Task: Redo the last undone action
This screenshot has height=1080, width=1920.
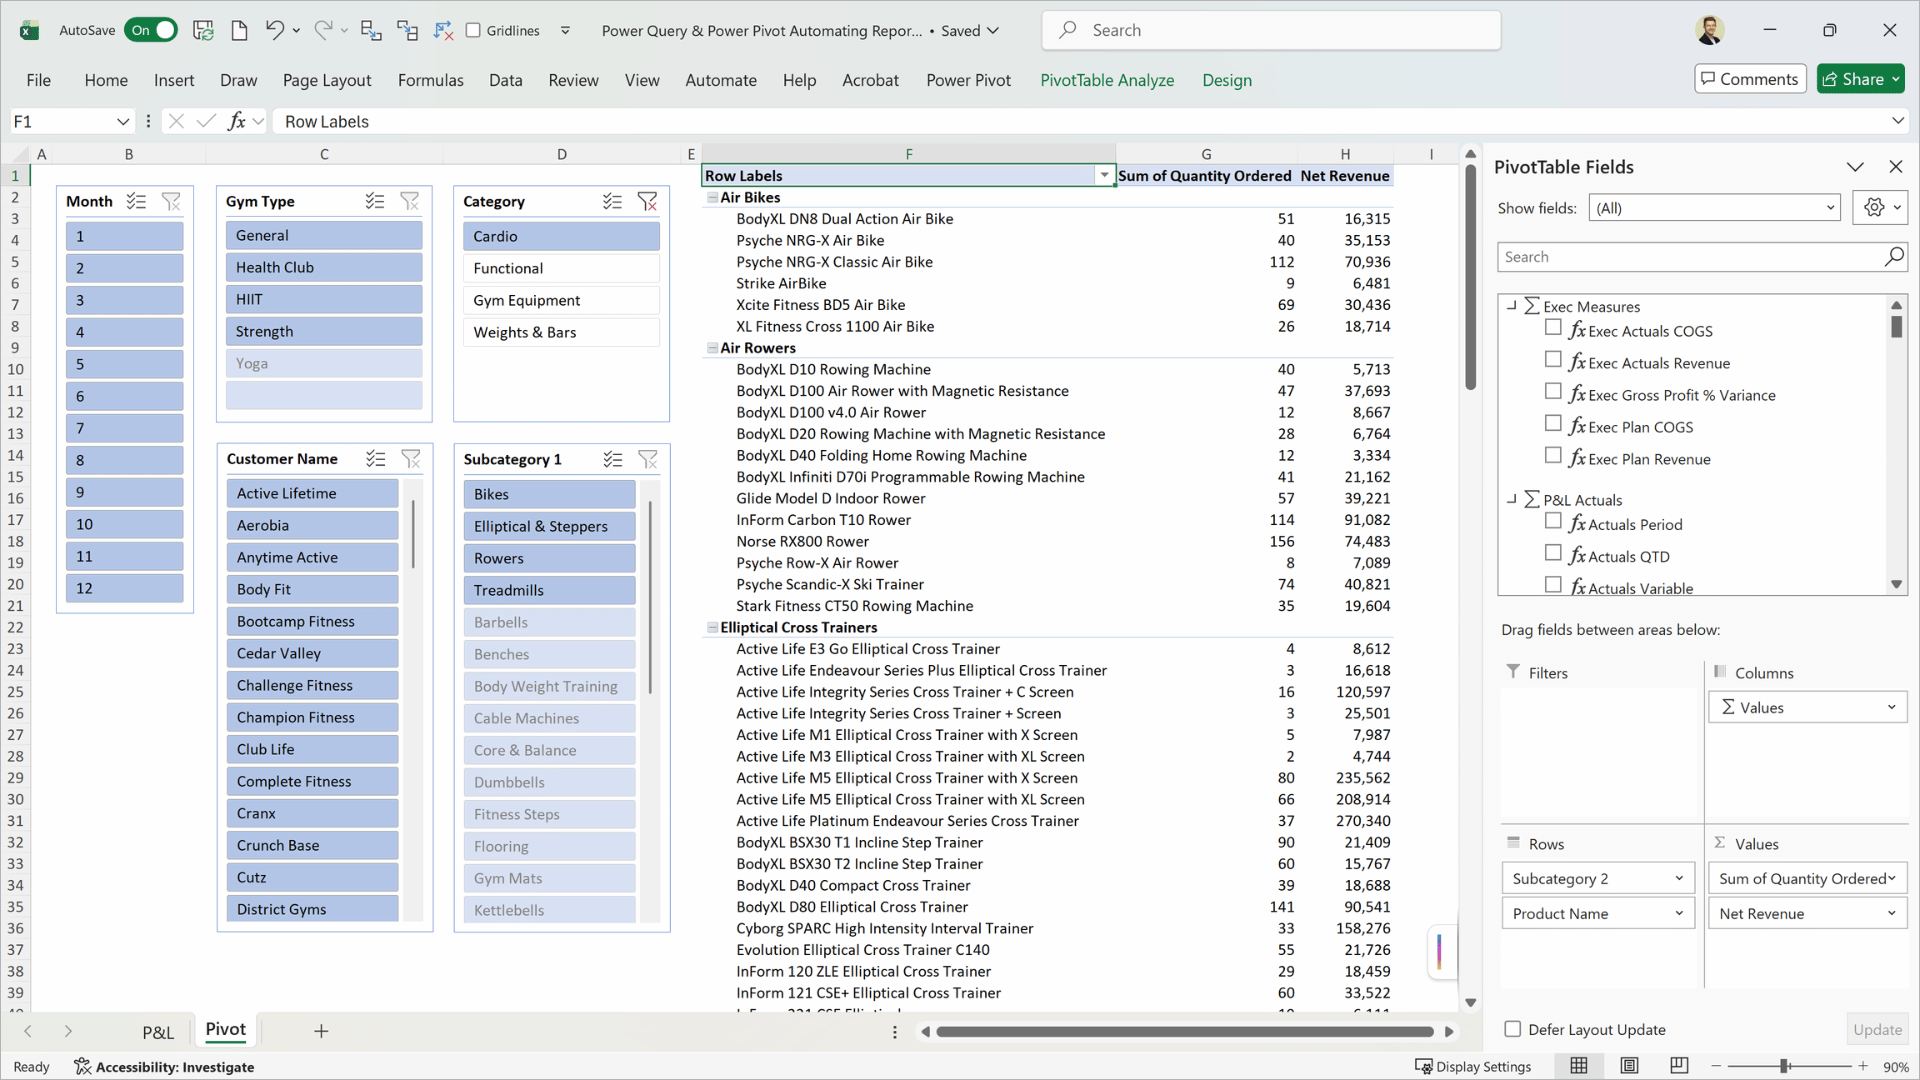Action: point(323,30)
